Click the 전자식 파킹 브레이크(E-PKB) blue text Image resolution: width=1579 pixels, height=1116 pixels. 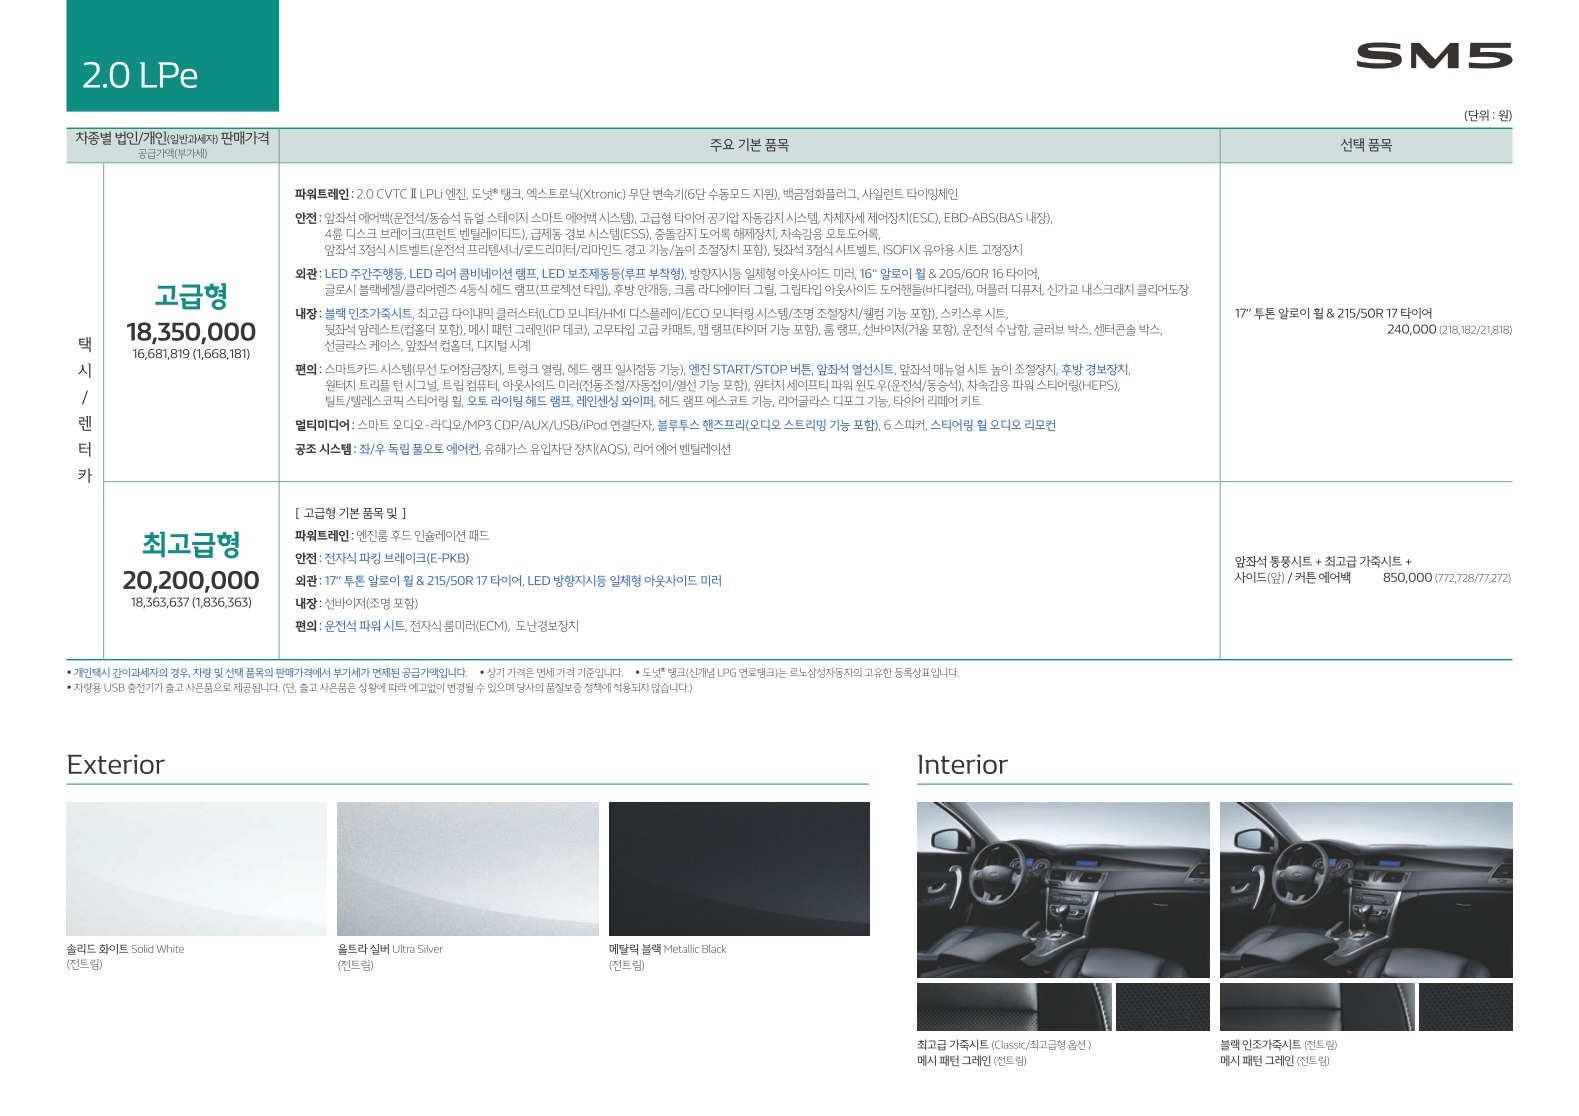coord(396,559)
